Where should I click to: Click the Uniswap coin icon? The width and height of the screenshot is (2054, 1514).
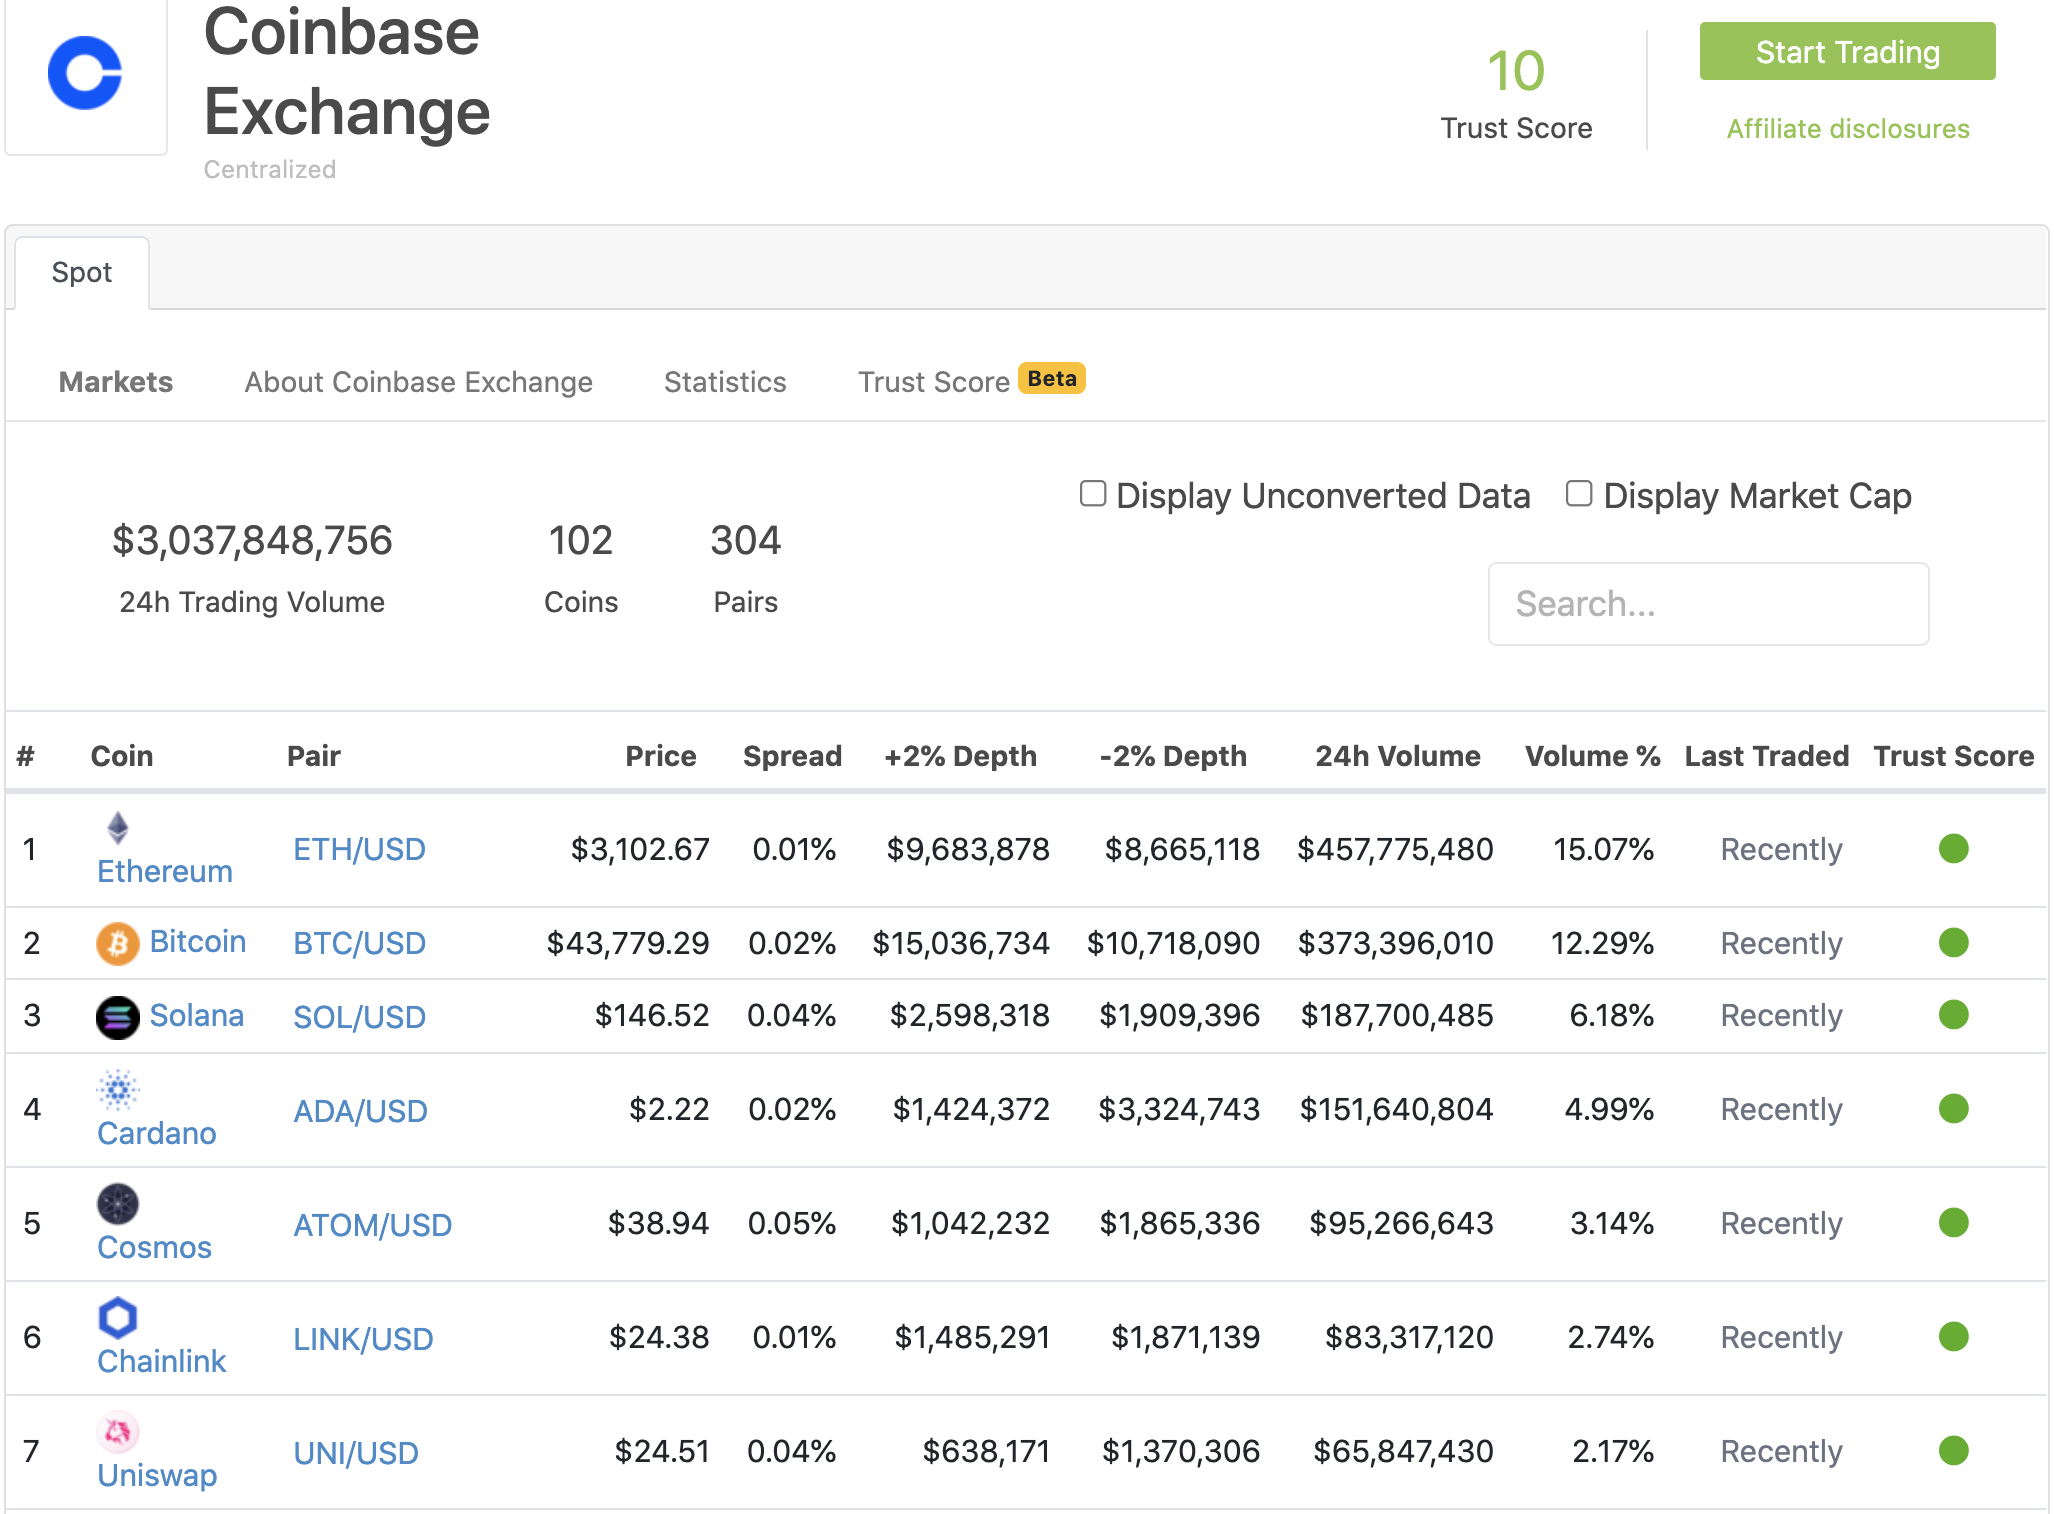[118, 1432]
